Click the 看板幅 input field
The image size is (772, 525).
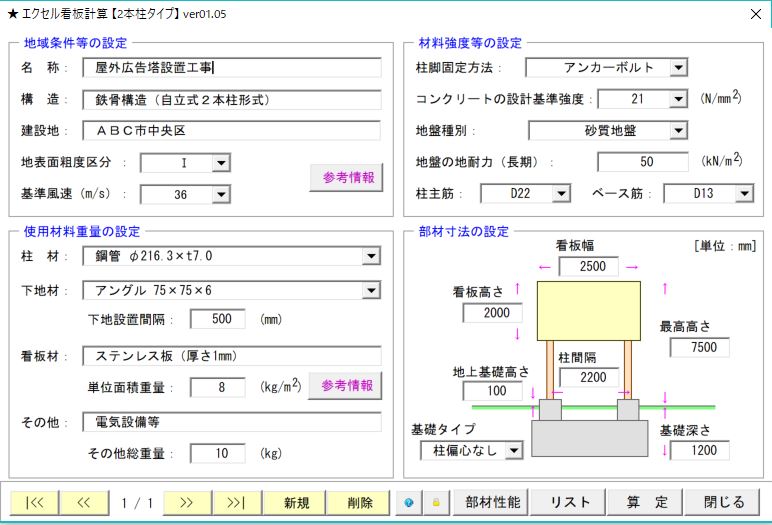click(588, 267)
